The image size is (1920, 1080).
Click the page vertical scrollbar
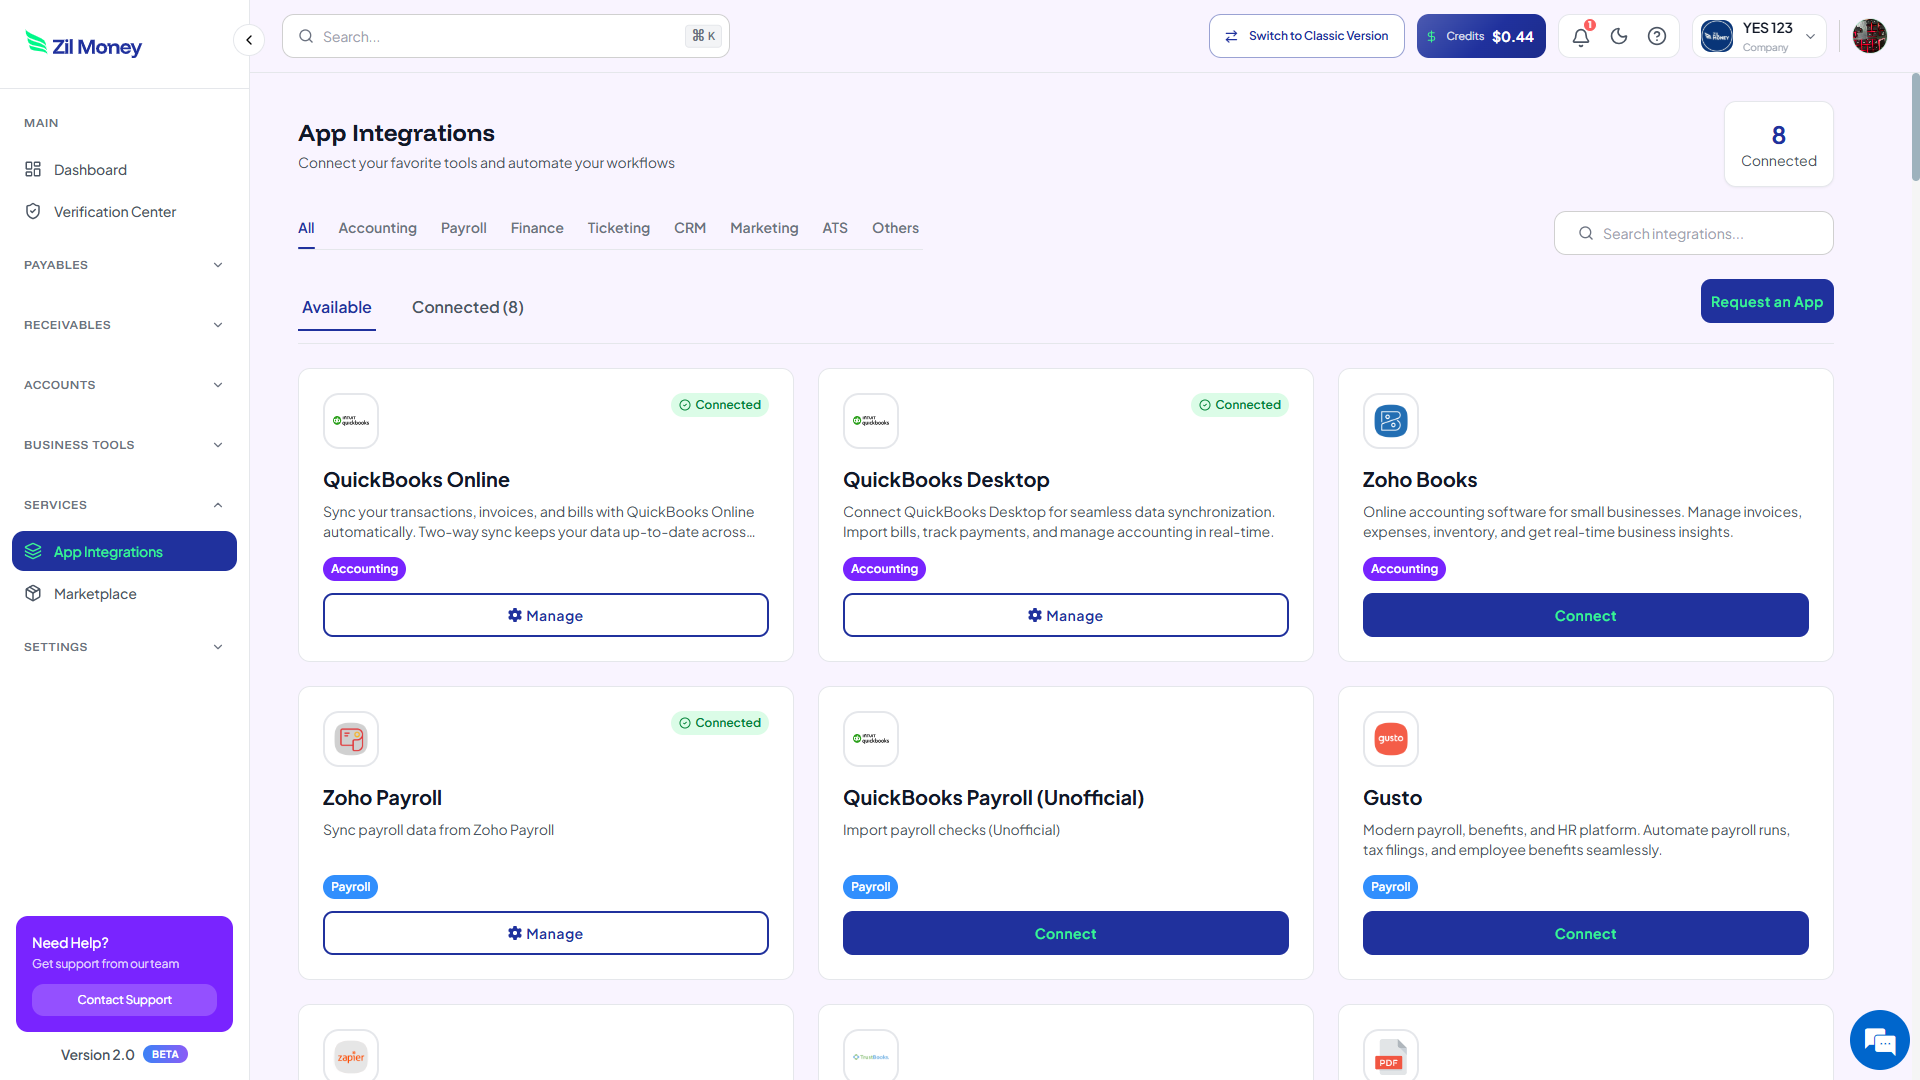point(1915,126)
